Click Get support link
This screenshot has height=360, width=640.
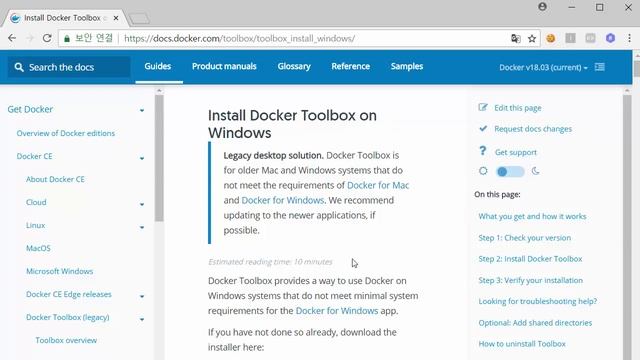click(516, 152)
